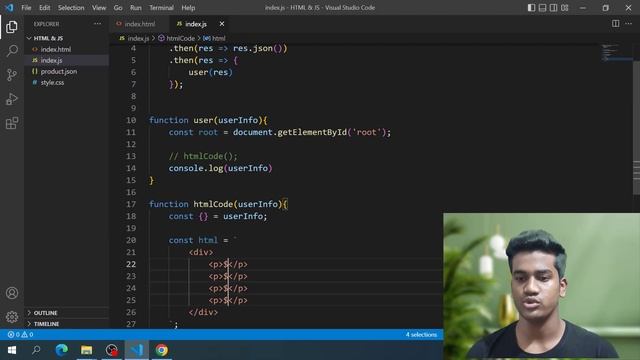The width and height of the screenshot is (640, 360).
Task: Click the errors and warnings status indicator
Action: 20,334
